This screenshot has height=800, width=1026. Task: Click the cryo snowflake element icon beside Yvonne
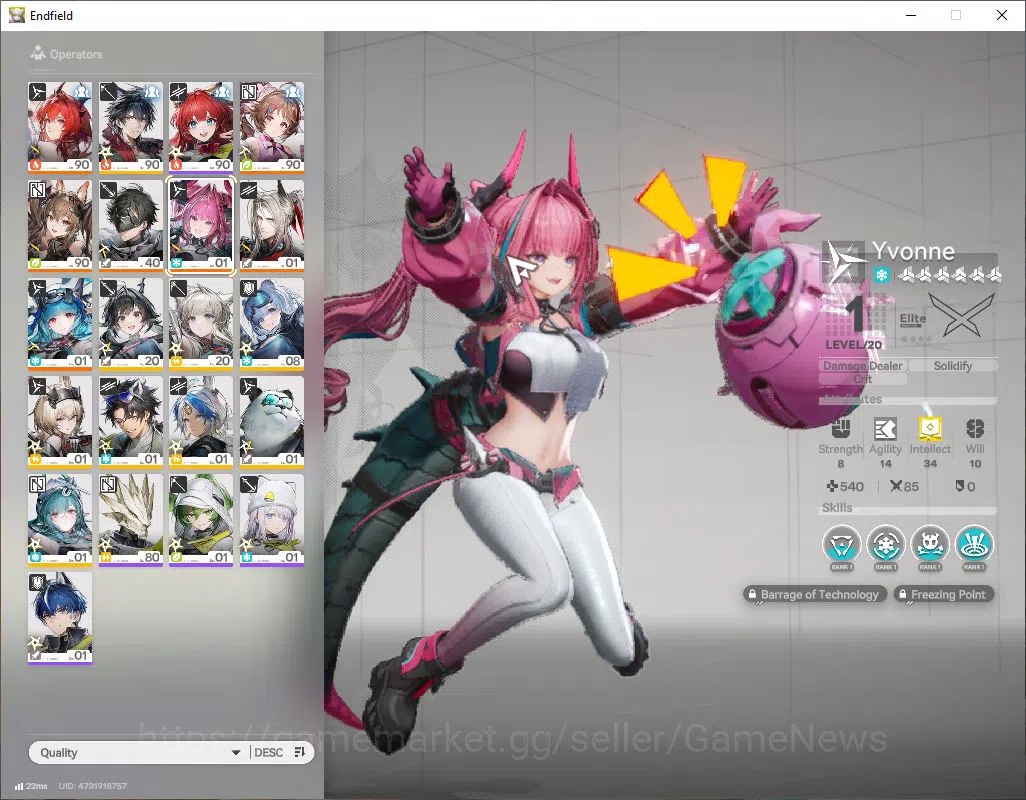coord(881,275)
